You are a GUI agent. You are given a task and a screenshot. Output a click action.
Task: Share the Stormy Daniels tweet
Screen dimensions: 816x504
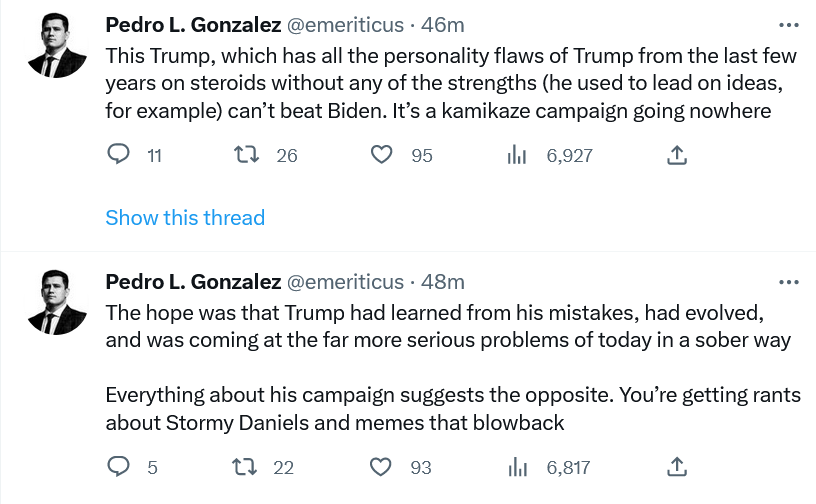pos(676,467)
